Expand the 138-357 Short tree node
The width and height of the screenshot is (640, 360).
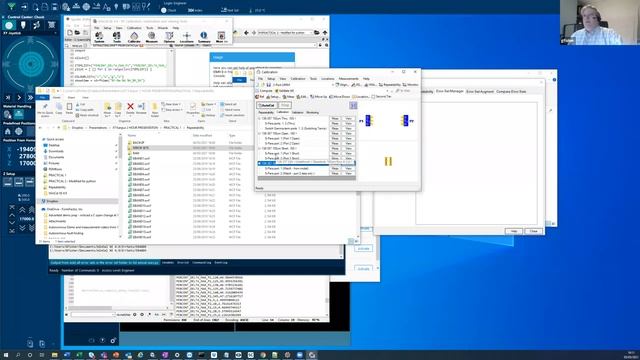[x=259, y=149]
